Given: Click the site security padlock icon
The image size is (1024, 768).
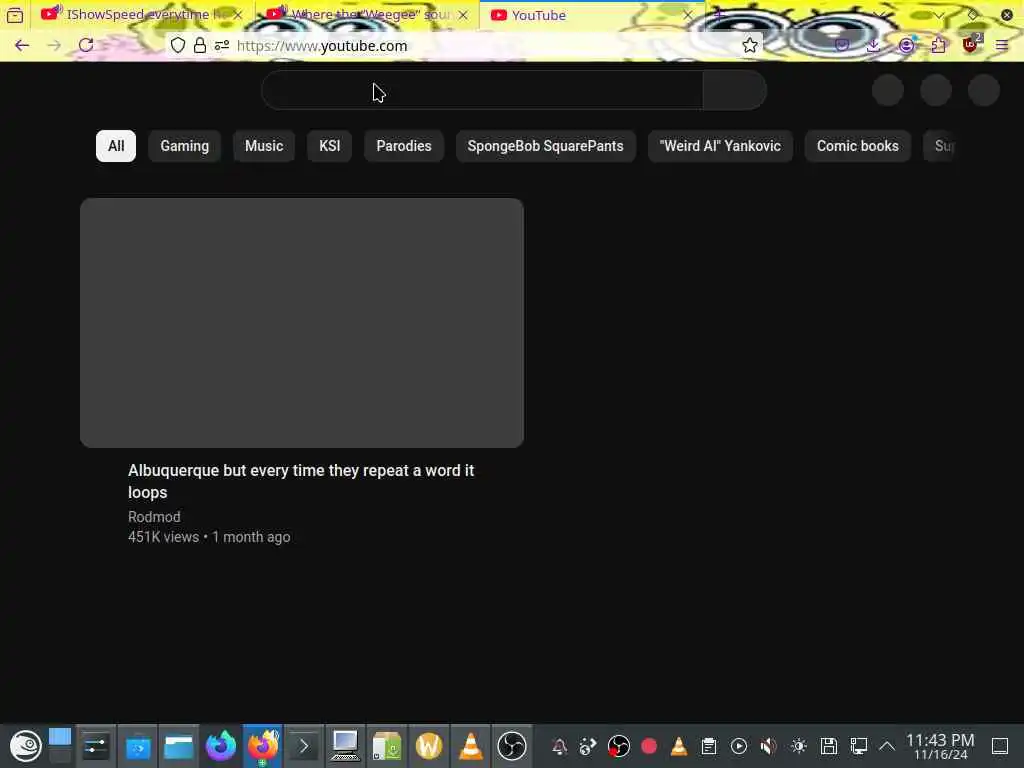Looking at the screenshot, I should (200, 45).
